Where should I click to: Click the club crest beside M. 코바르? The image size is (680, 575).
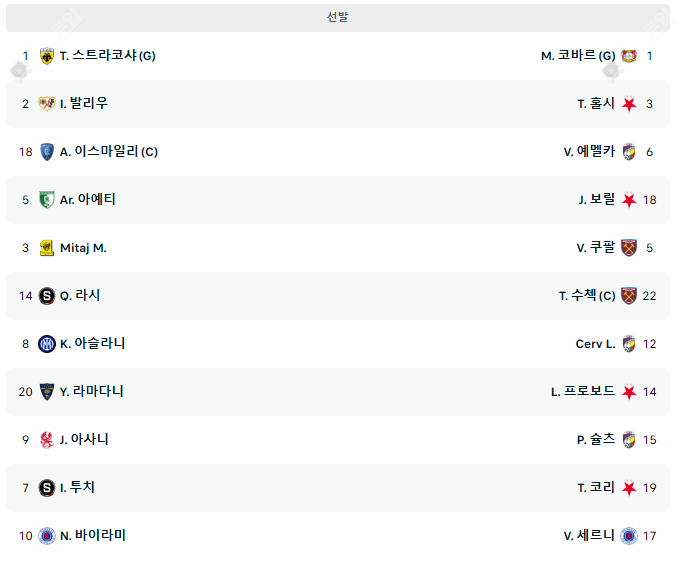point(628,56)
